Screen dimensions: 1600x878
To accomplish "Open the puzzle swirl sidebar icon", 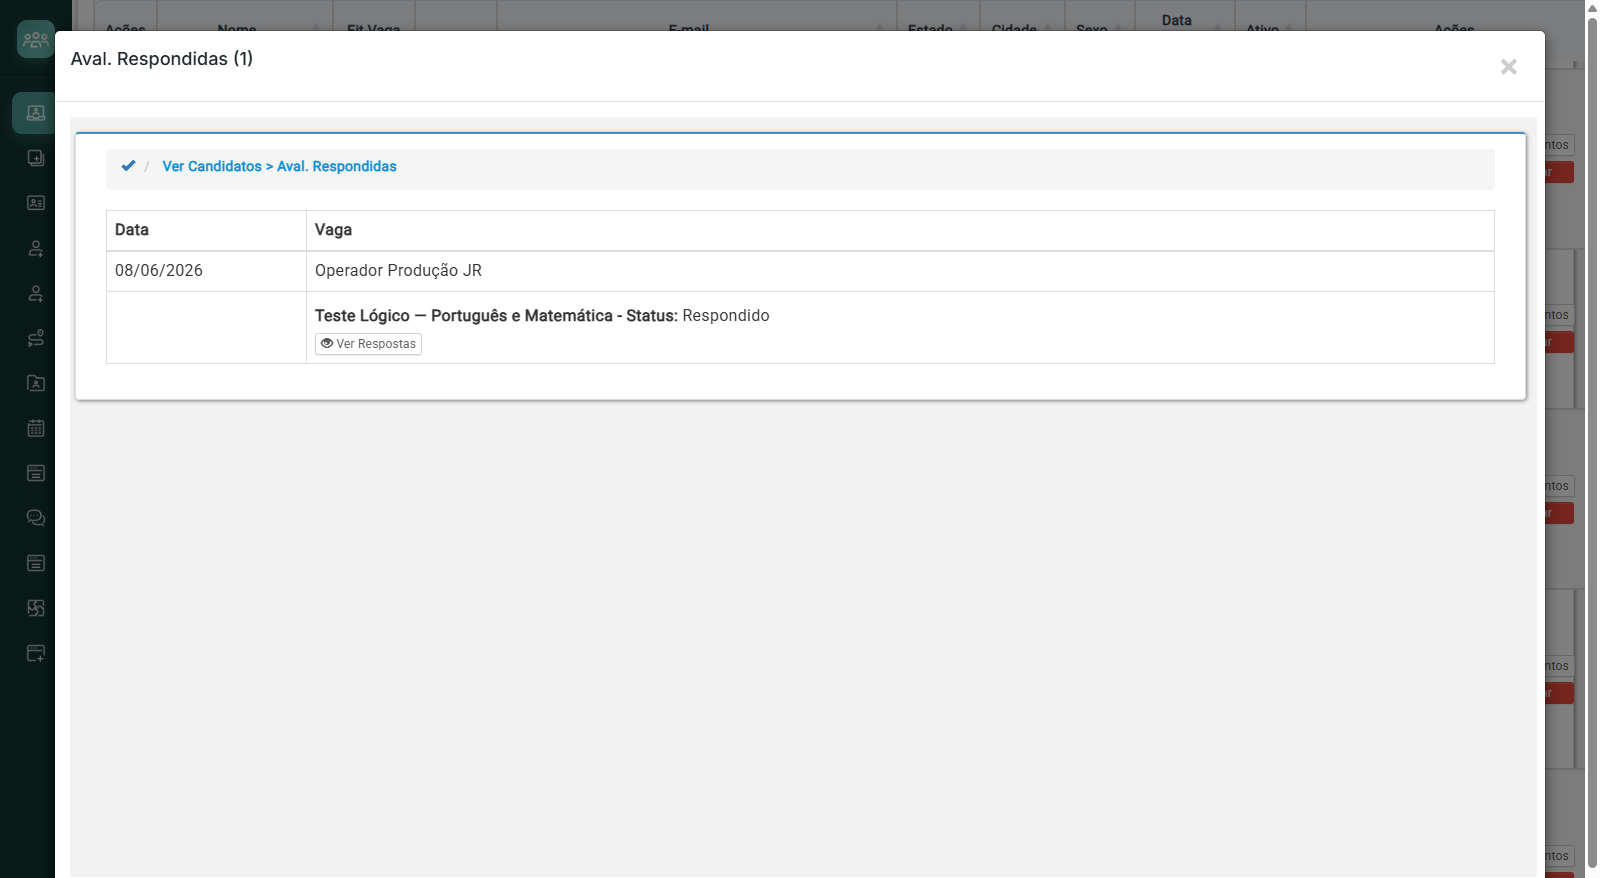I will click(36, 608).
